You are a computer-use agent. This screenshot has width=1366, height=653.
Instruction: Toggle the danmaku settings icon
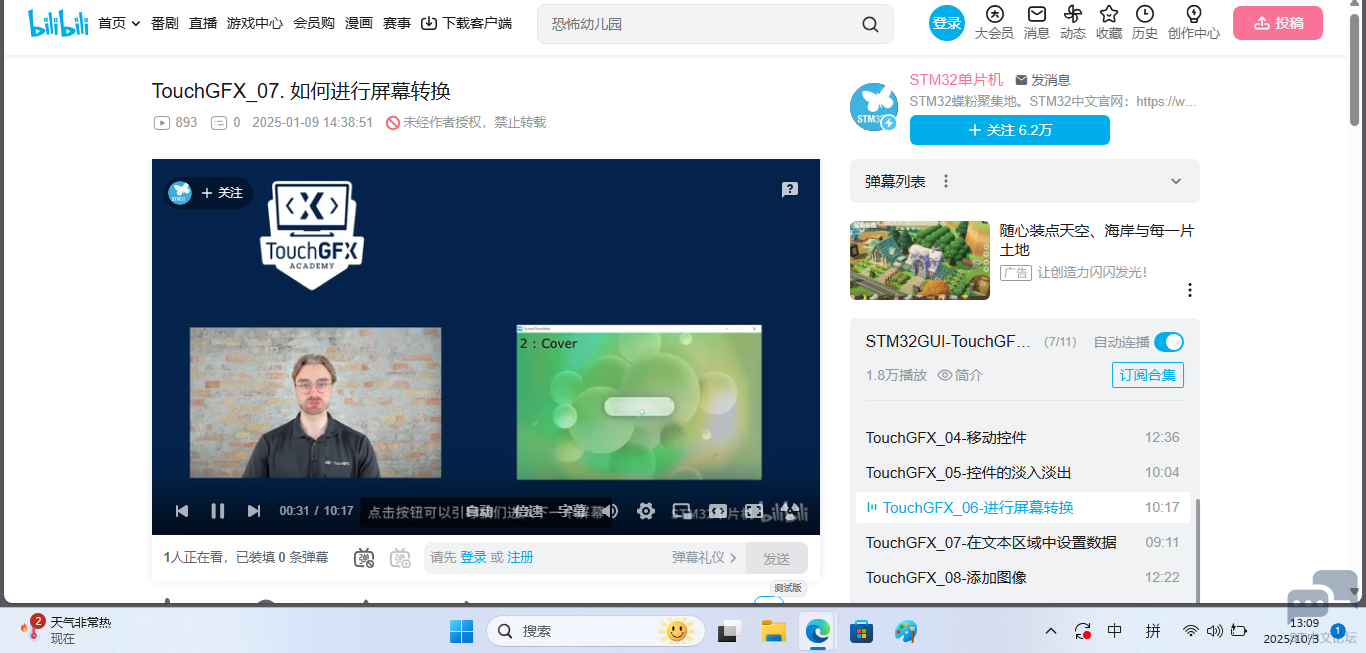[400, 558]
